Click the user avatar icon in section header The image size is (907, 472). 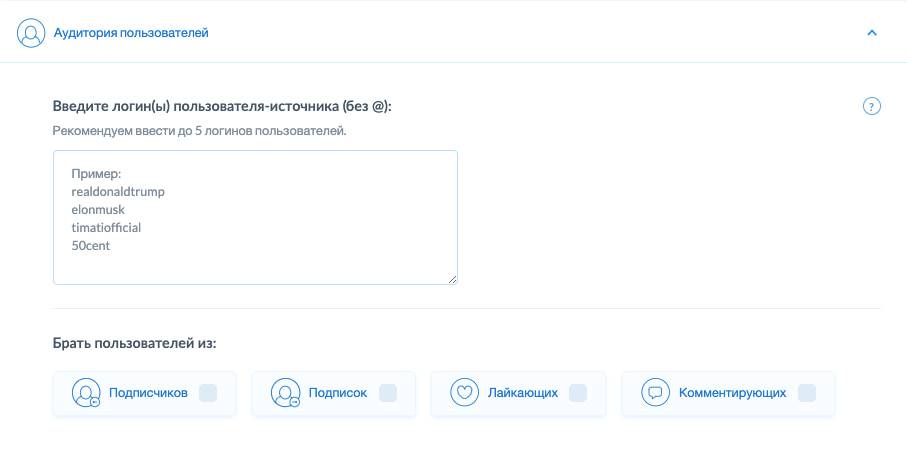point(32,33)
